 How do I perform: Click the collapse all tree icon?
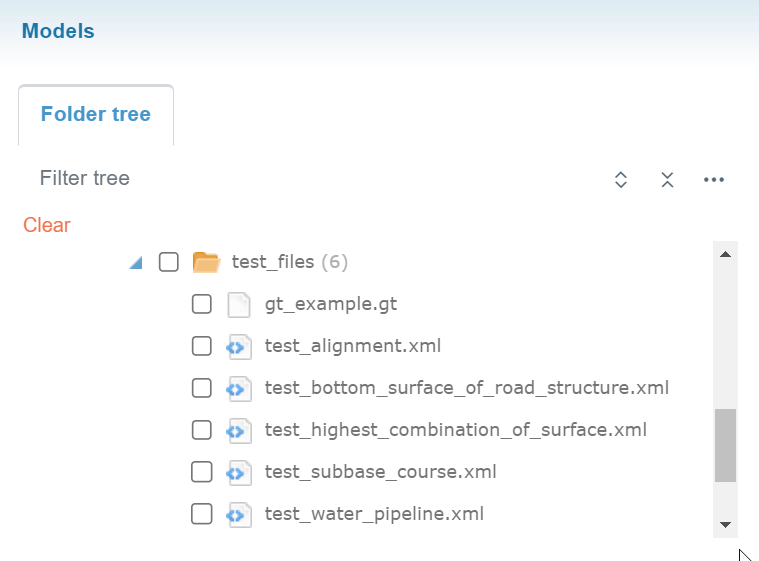[667, 180]
